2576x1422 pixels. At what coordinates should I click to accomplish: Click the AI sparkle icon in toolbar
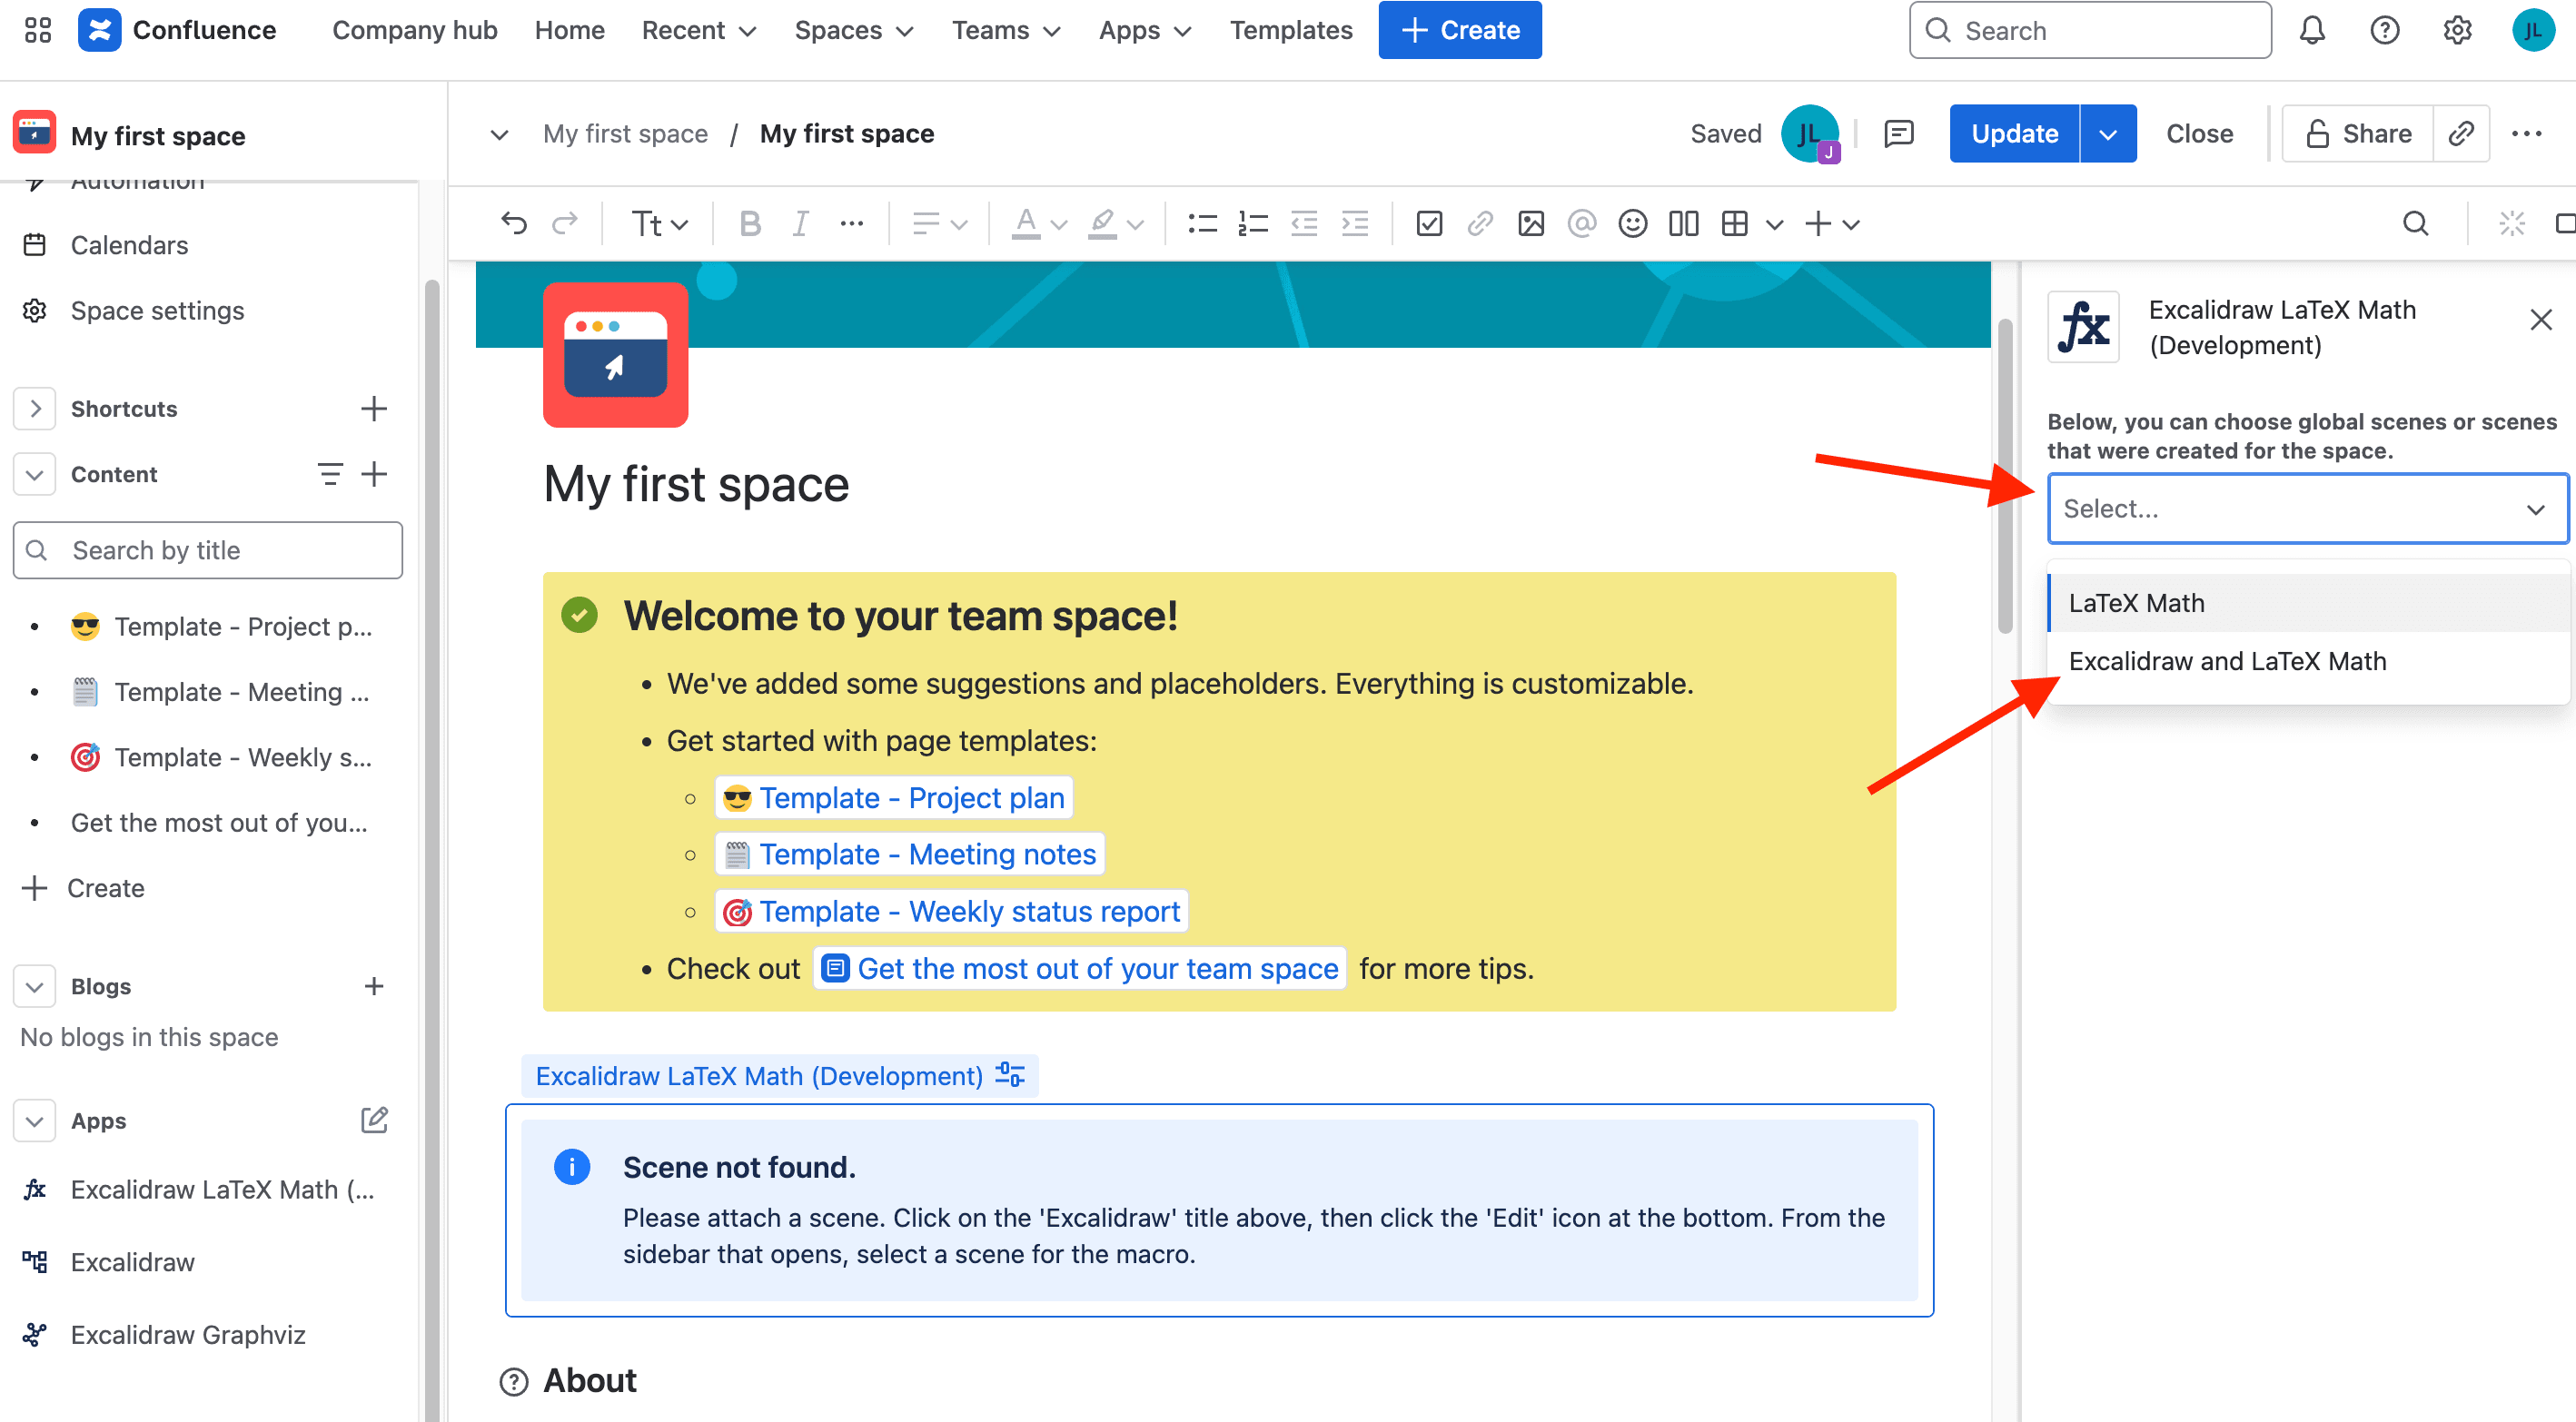[2511, 223]
